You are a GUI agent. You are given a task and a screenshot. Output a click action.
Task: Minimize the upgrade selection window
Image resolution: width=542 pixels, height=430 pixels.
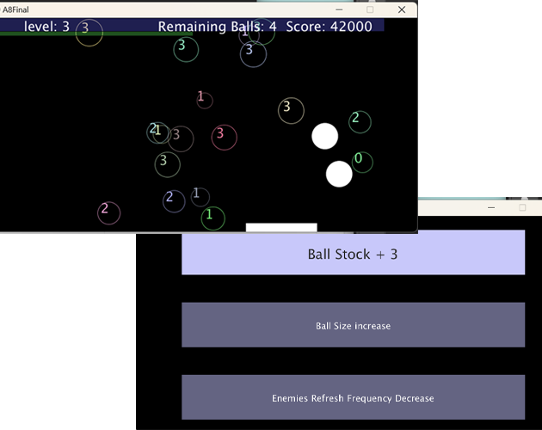tap(492, 207)
